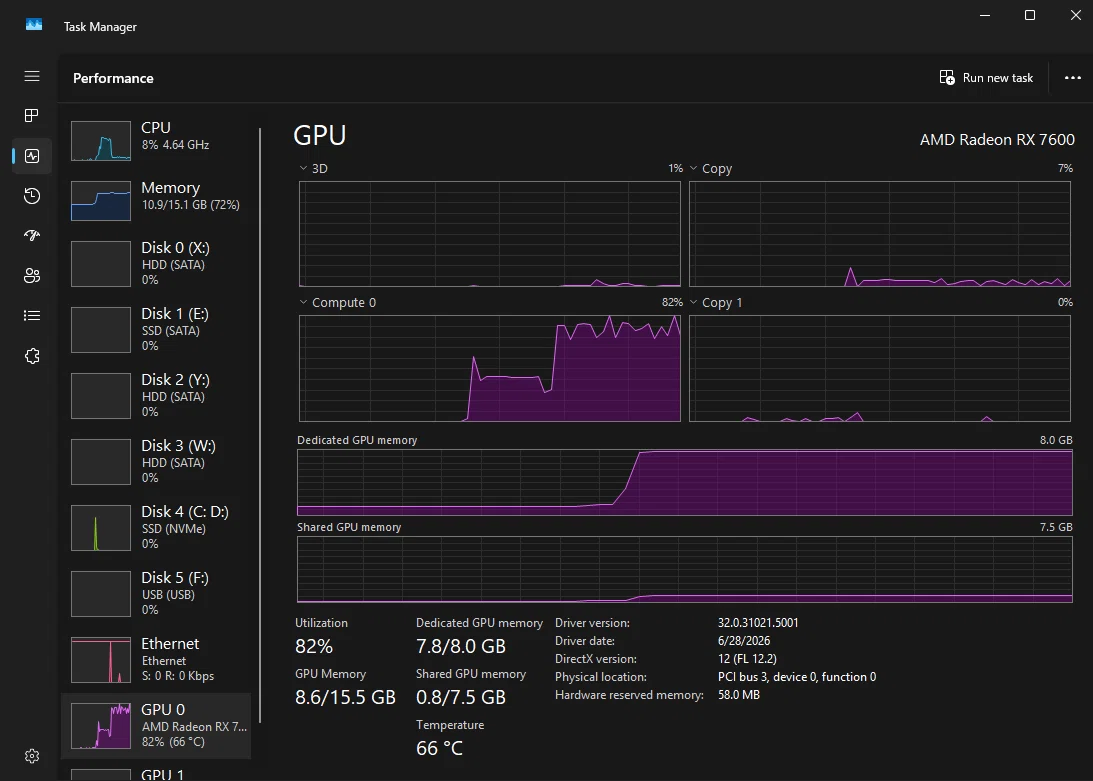Click the performance list vertical scrollbar
1093x781 pixels.
[x=260, y=425]
